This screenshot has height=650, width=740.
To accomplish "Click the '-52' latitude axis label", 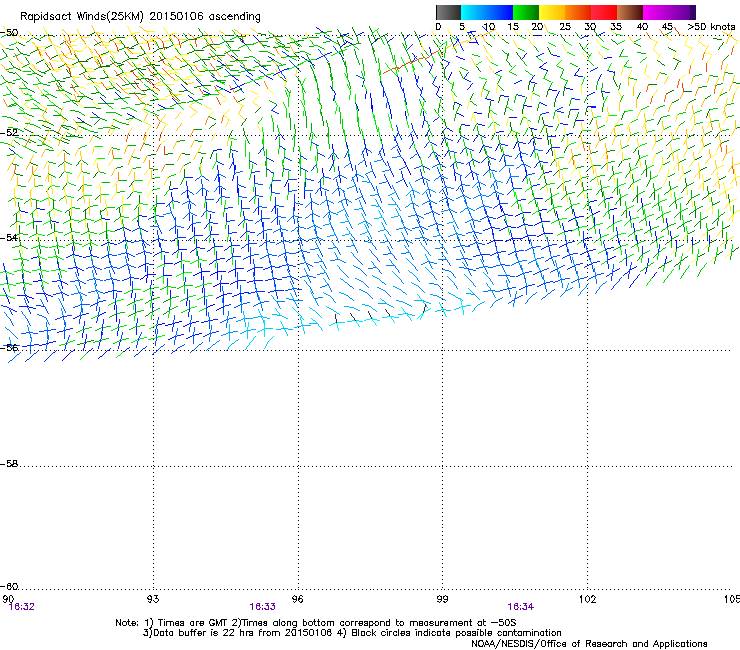I will (x=9, y=133).
